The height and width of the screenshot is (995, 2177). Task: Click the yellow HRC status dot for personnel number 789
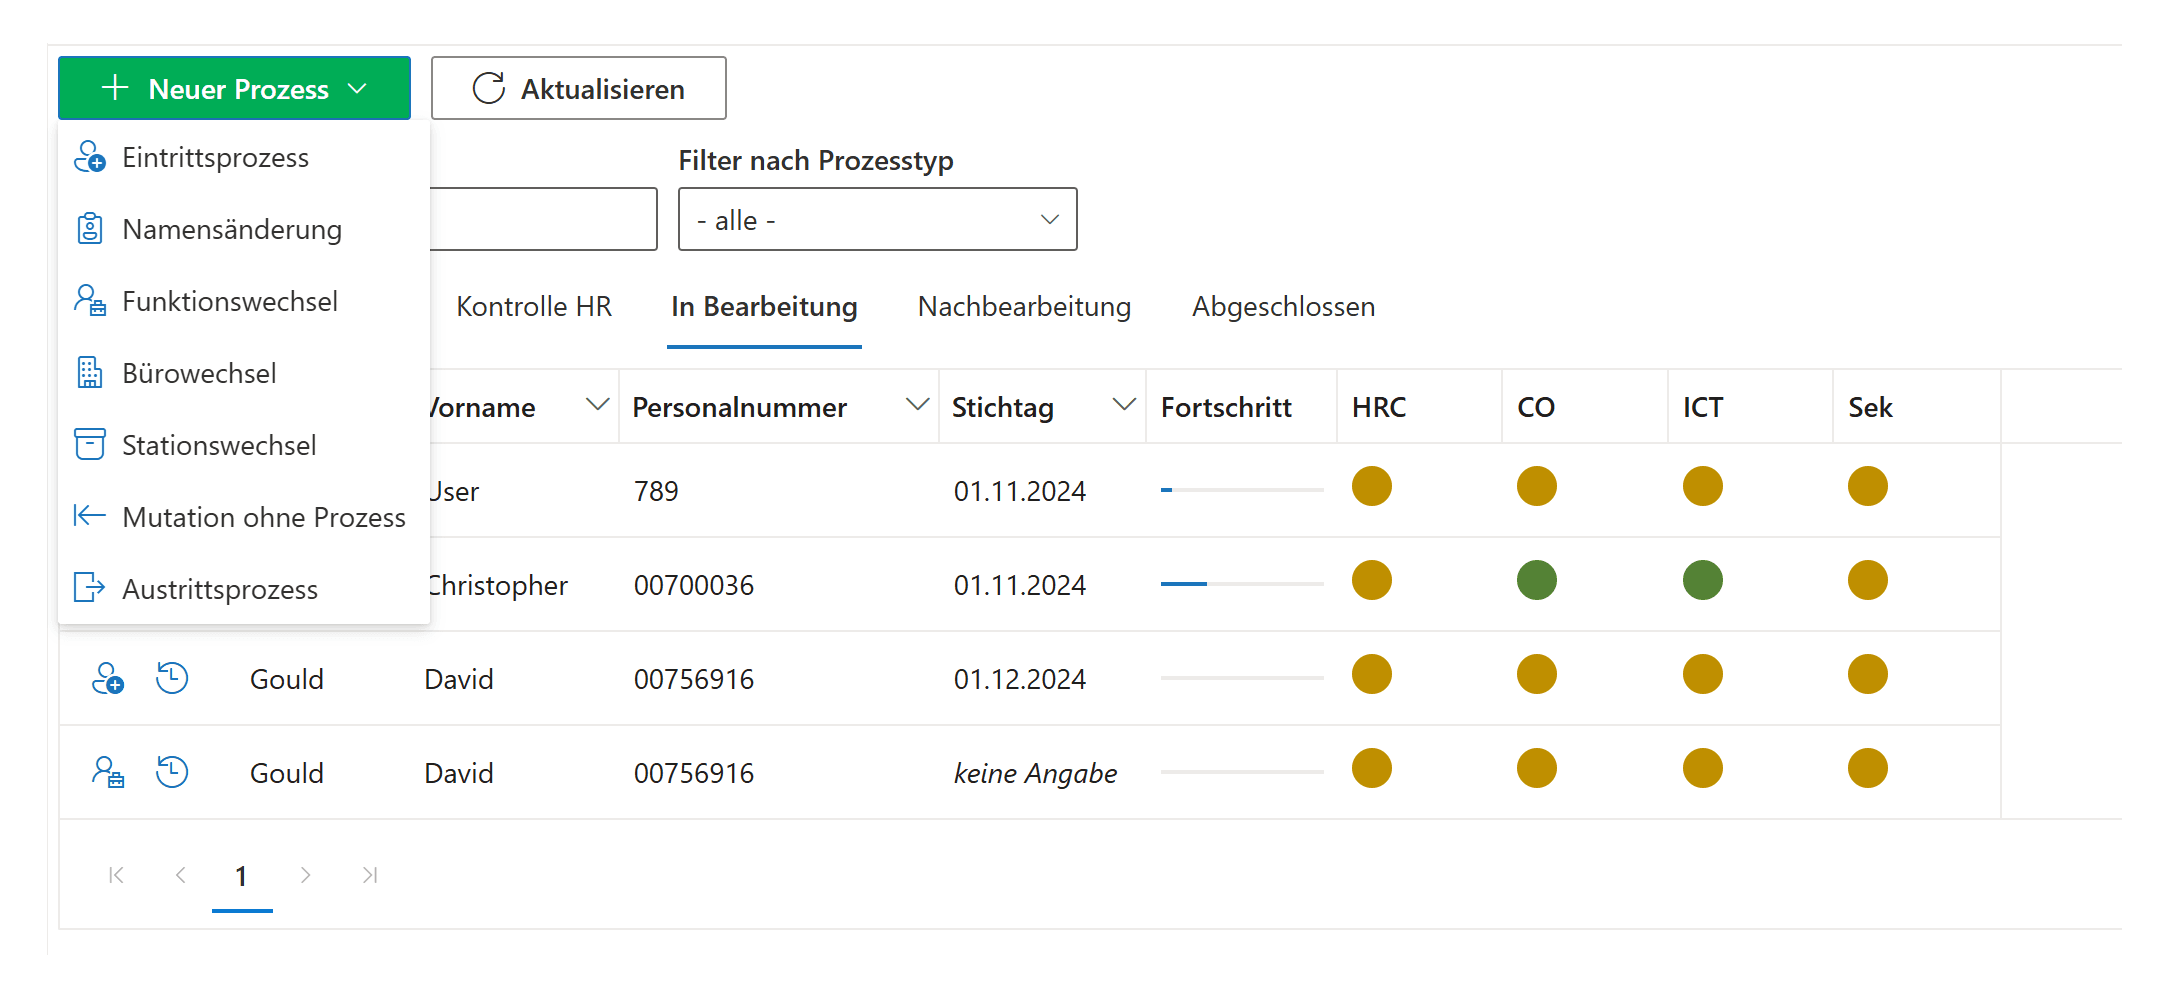1372,486
